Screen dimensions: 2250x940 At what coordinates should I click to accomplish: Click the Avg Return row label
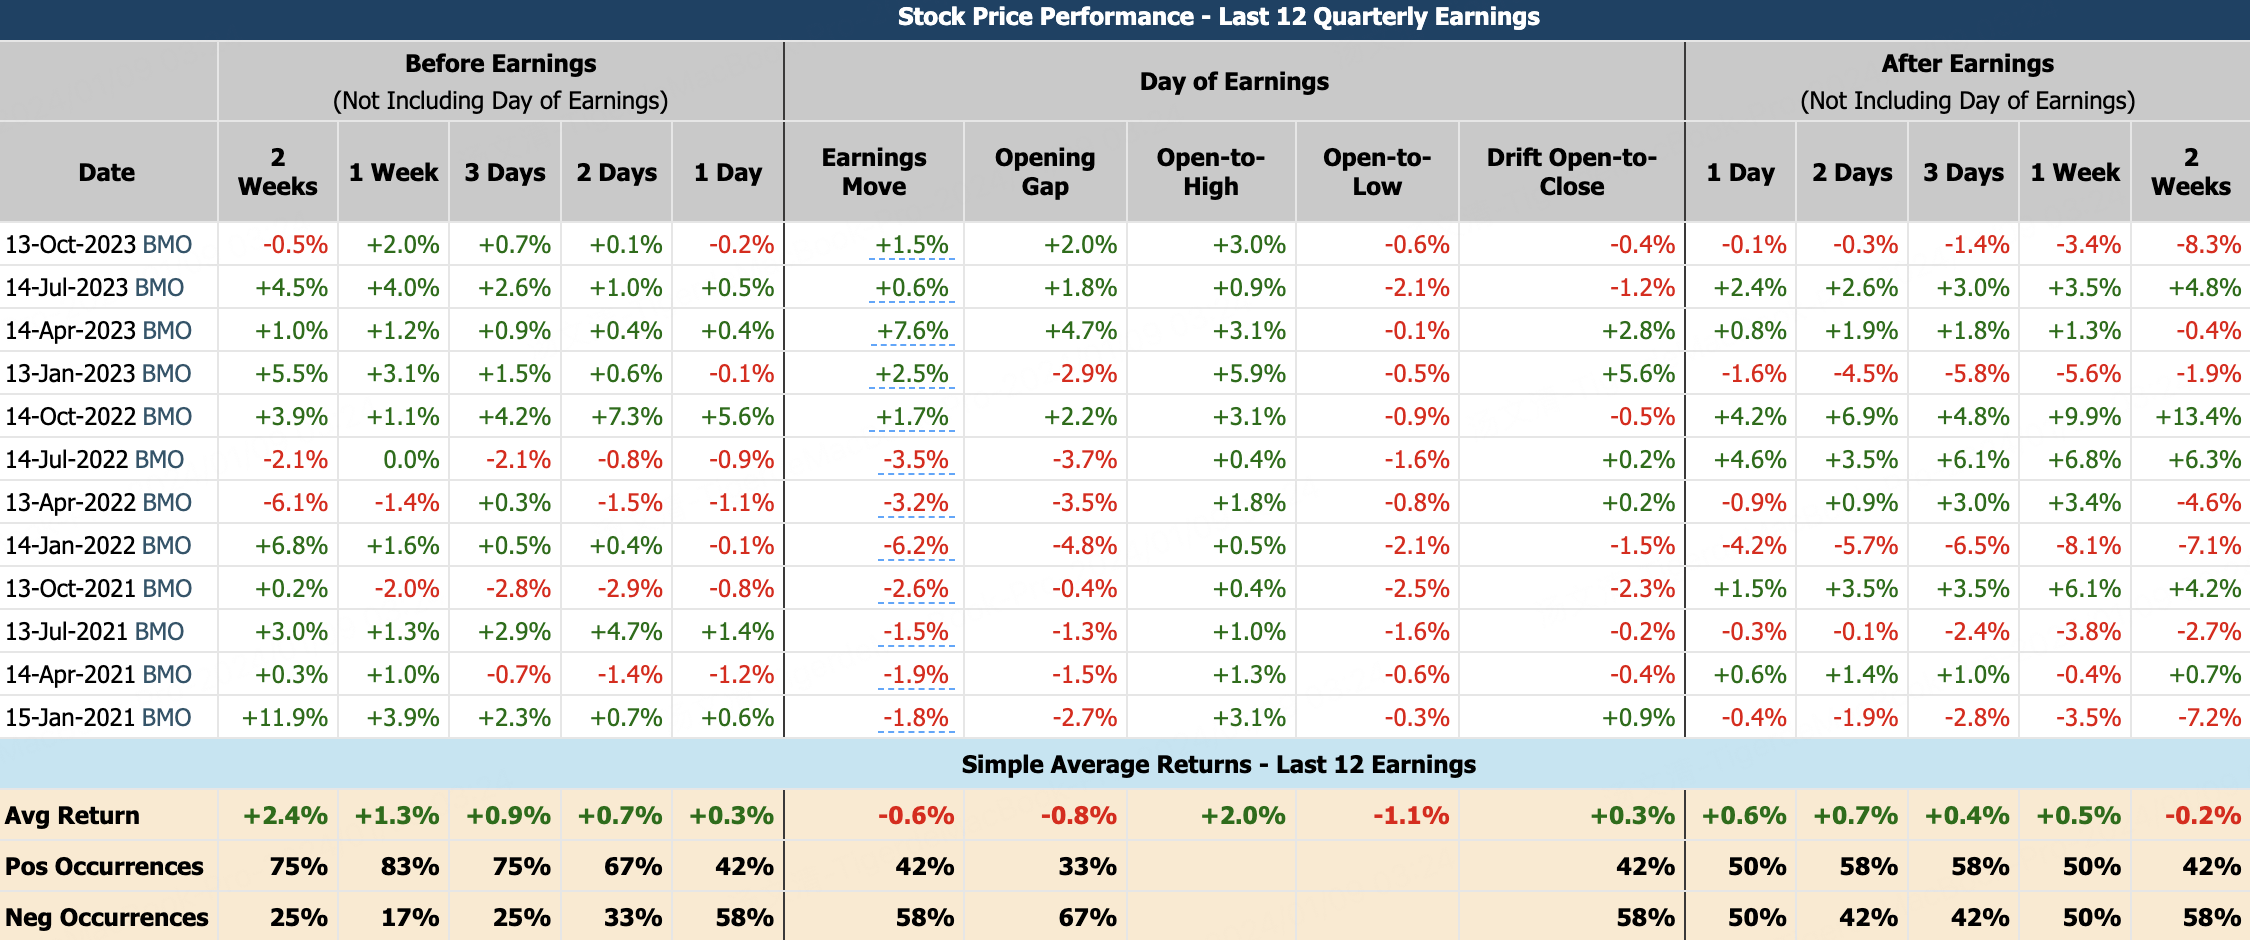[72, 816]
